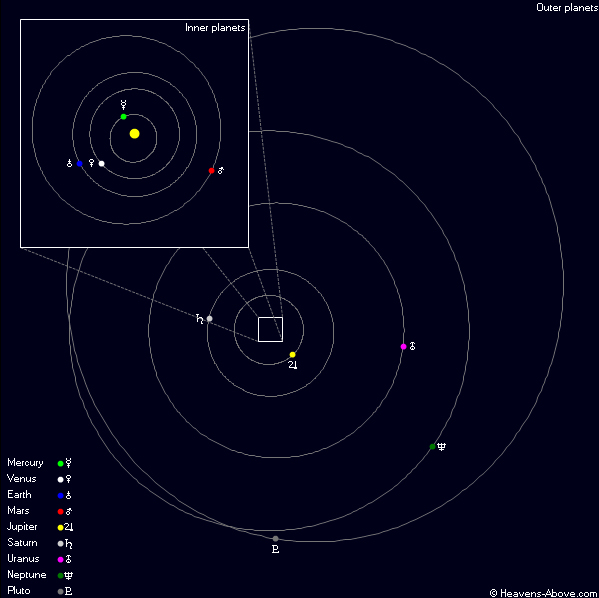Click the Saturn symbol in the legend
The height and width of the screenshot is (598, 599).
click(x=69, y=544)
